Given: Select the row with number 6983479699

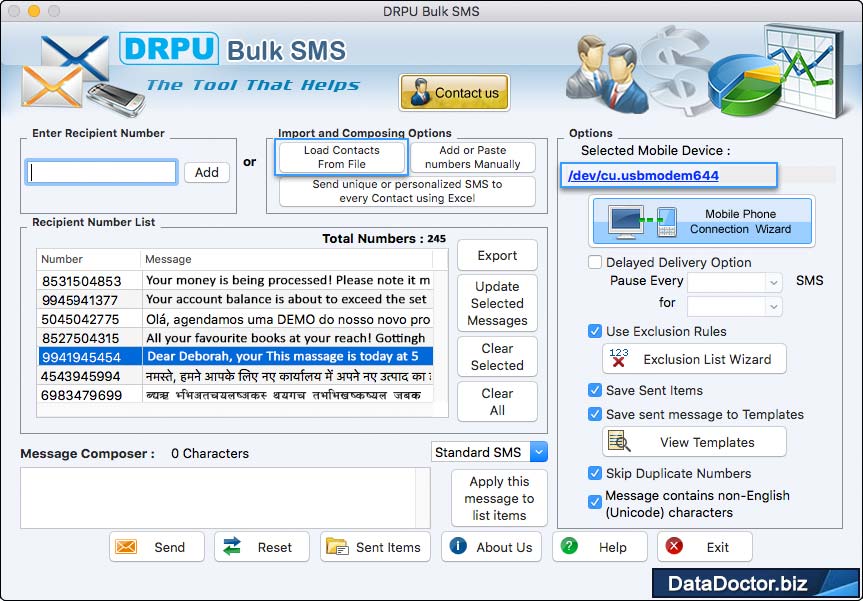Looking at the screenshot, I should [235, 395].
